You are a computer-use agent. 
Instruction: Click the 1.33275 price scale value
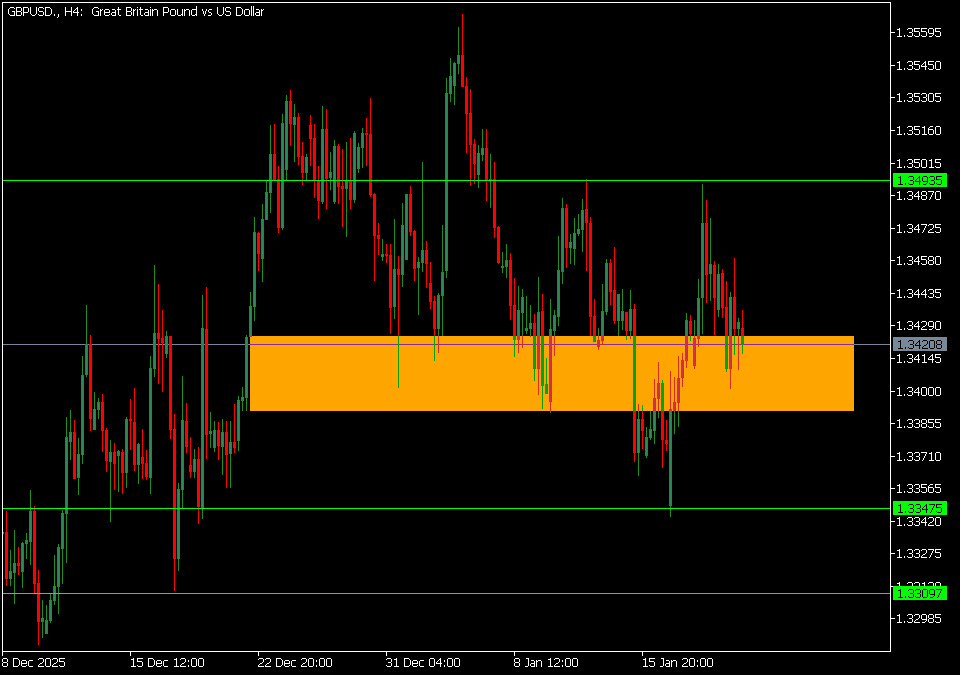[x=918, y=553]
